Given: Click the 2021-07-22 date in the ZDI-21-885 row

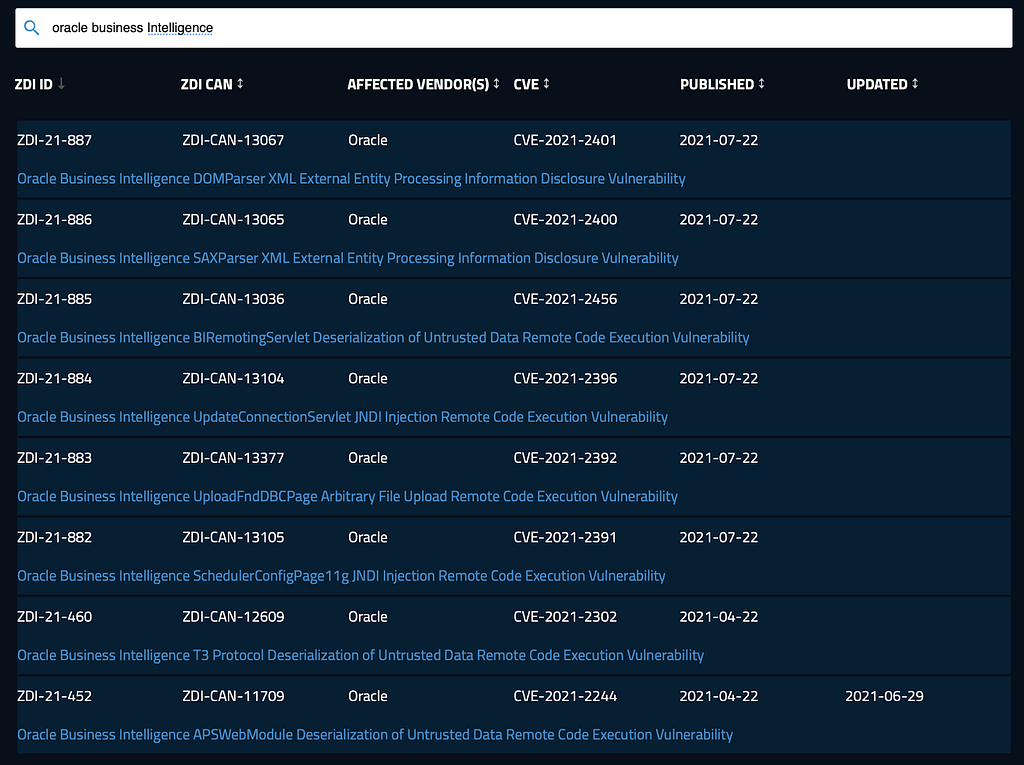Looking at the screenshot, I should click(718, 299).
